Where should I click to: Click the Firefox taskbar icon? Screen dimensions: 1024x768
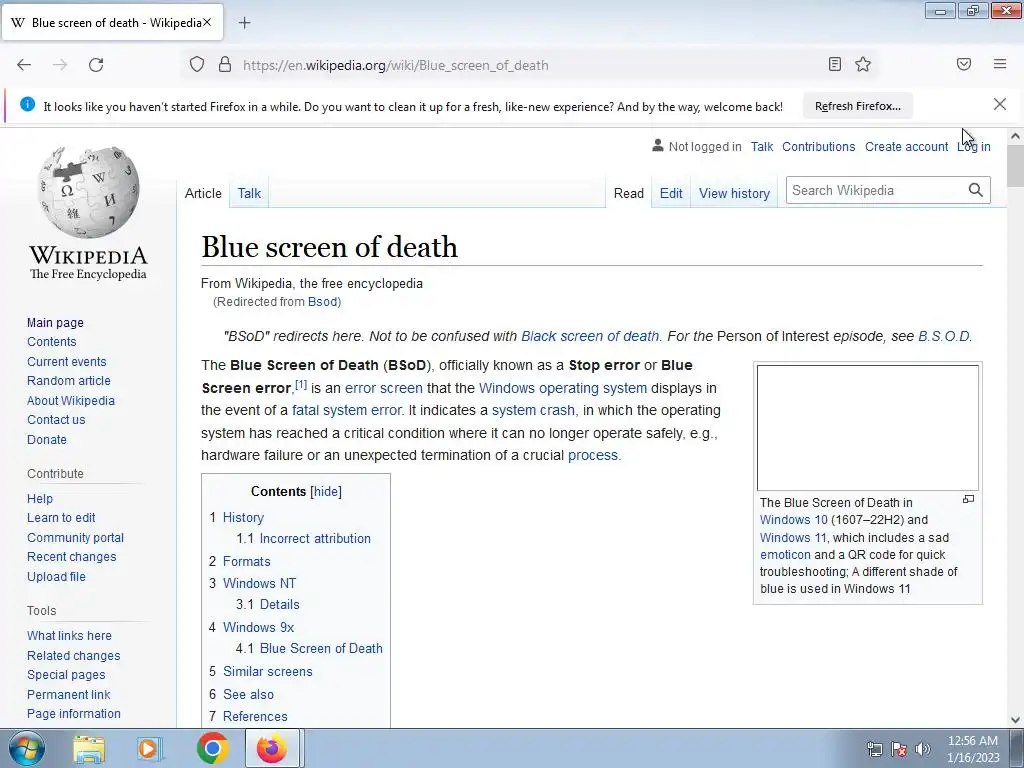pos(272,748)
